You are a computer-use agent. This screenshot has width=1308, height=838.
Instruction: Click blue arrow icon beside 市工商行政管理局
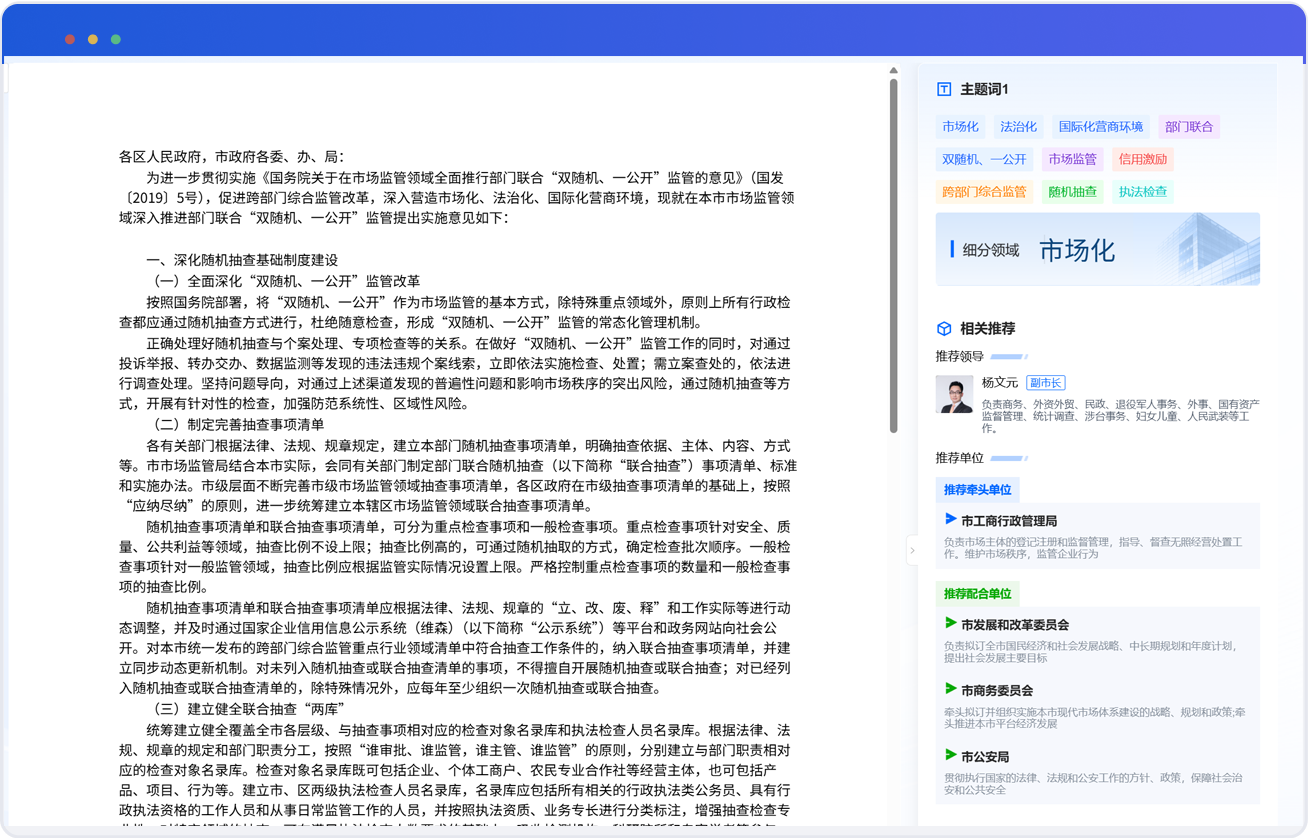951,519
